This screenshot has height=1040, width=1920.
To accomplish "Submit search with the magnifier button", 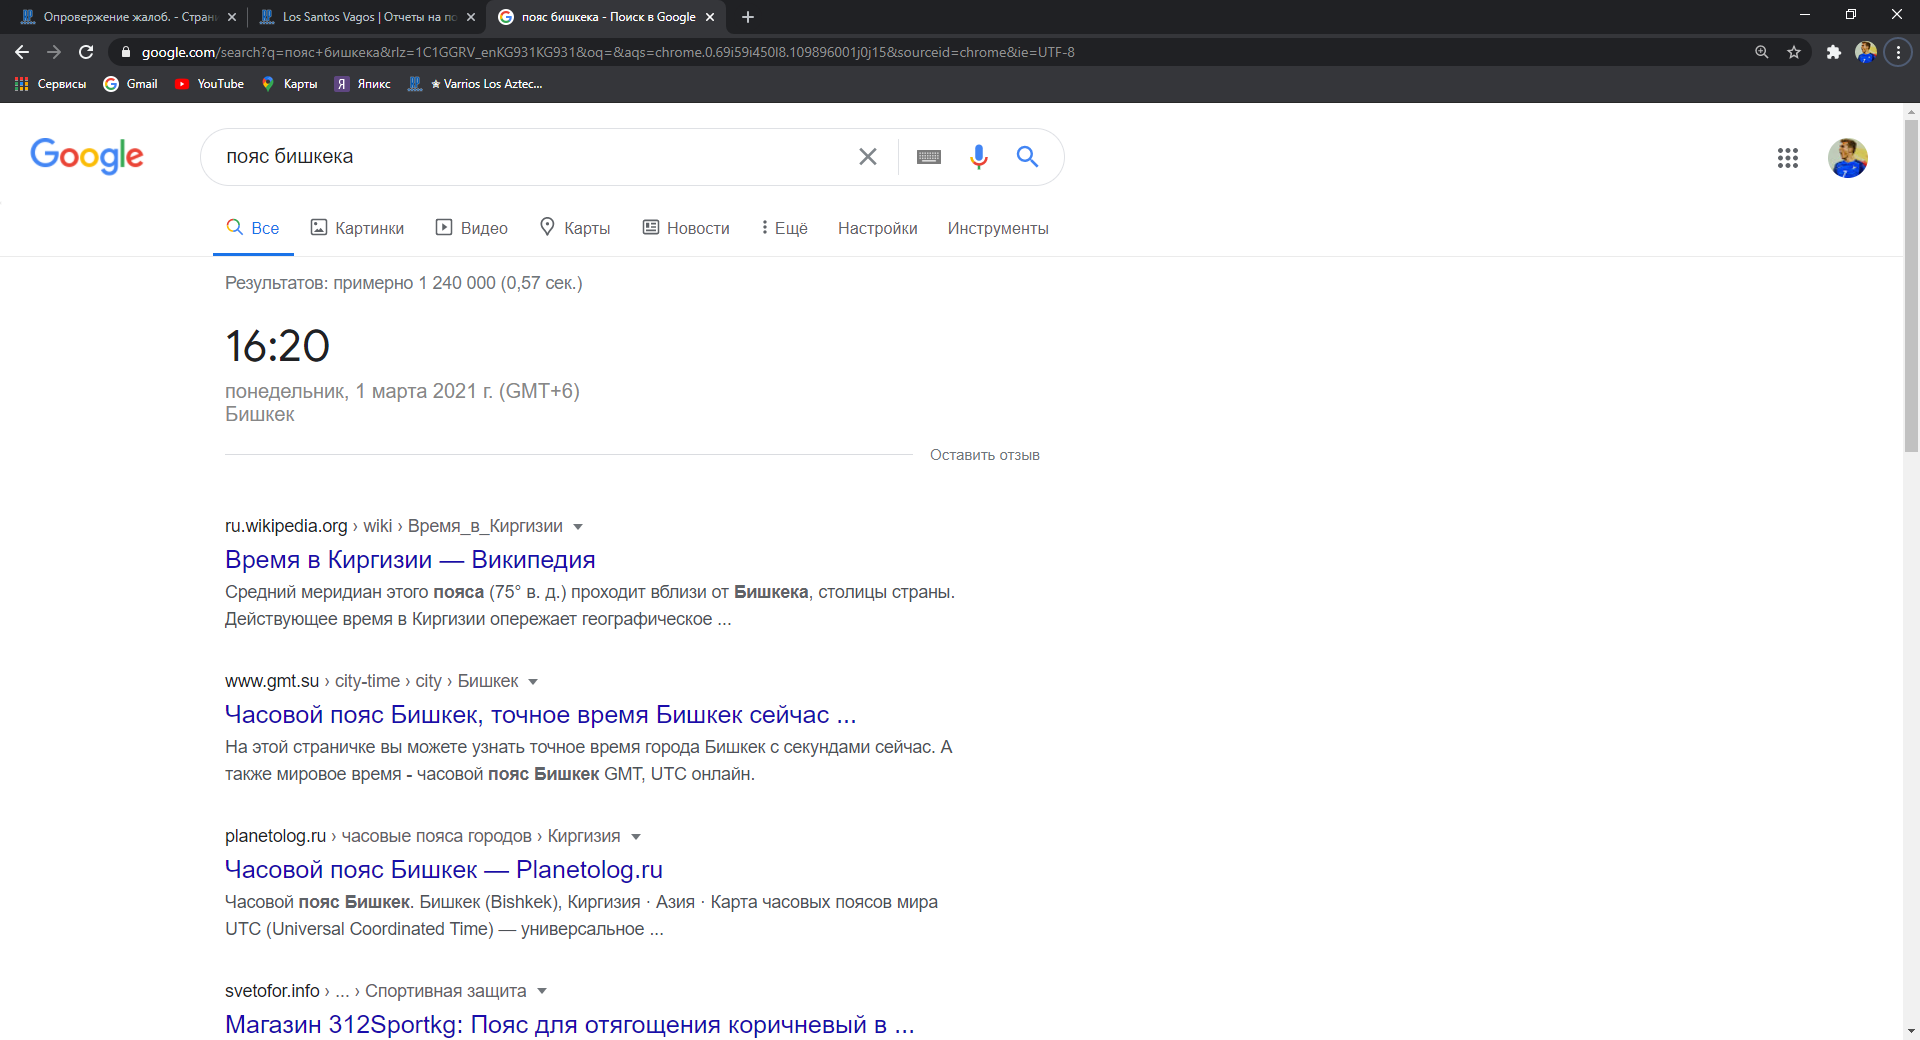I will [x=1027, y=157].
